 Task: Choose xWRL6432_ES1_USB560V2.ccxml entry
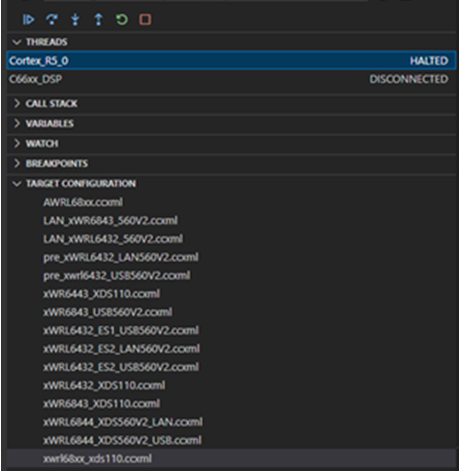pyautogui.click(x=121, y=330)
